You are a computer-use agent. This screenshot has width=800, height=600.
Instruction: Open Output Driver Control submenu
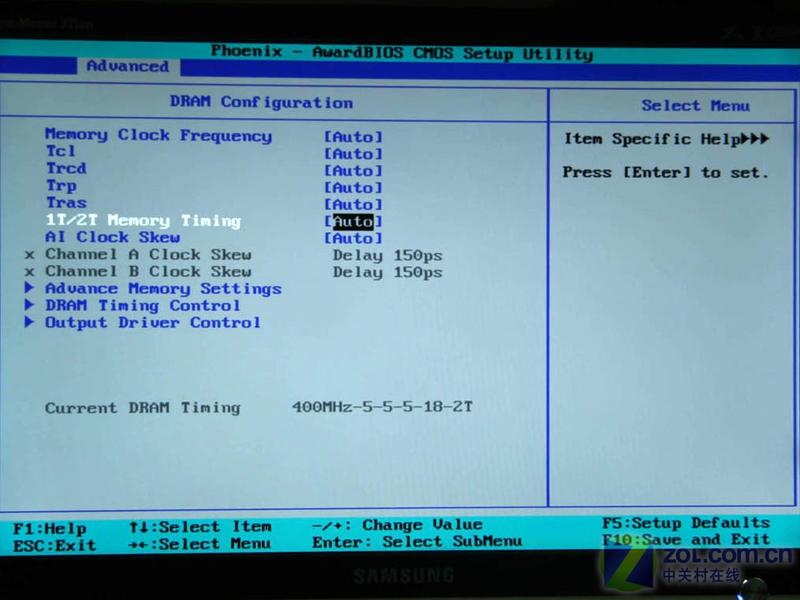pos(153,322)
